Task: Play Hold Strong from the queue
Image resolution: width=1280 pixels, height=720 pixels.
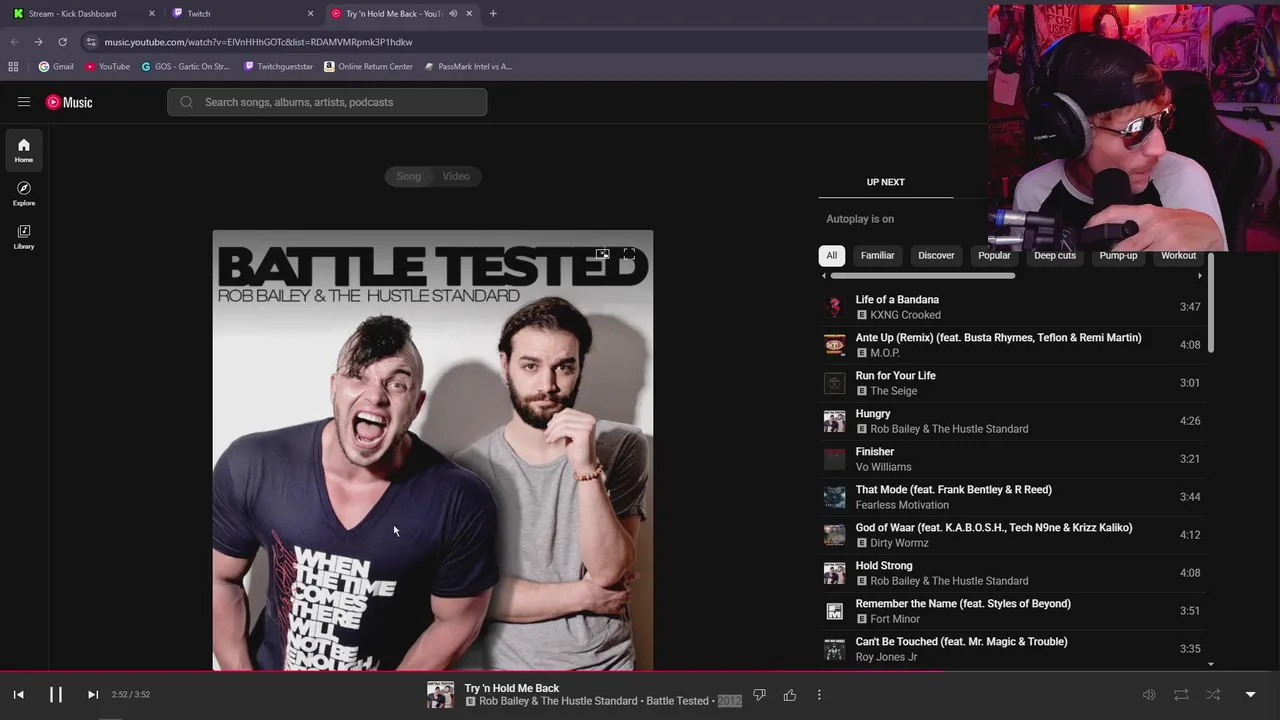Action: 1012,573
